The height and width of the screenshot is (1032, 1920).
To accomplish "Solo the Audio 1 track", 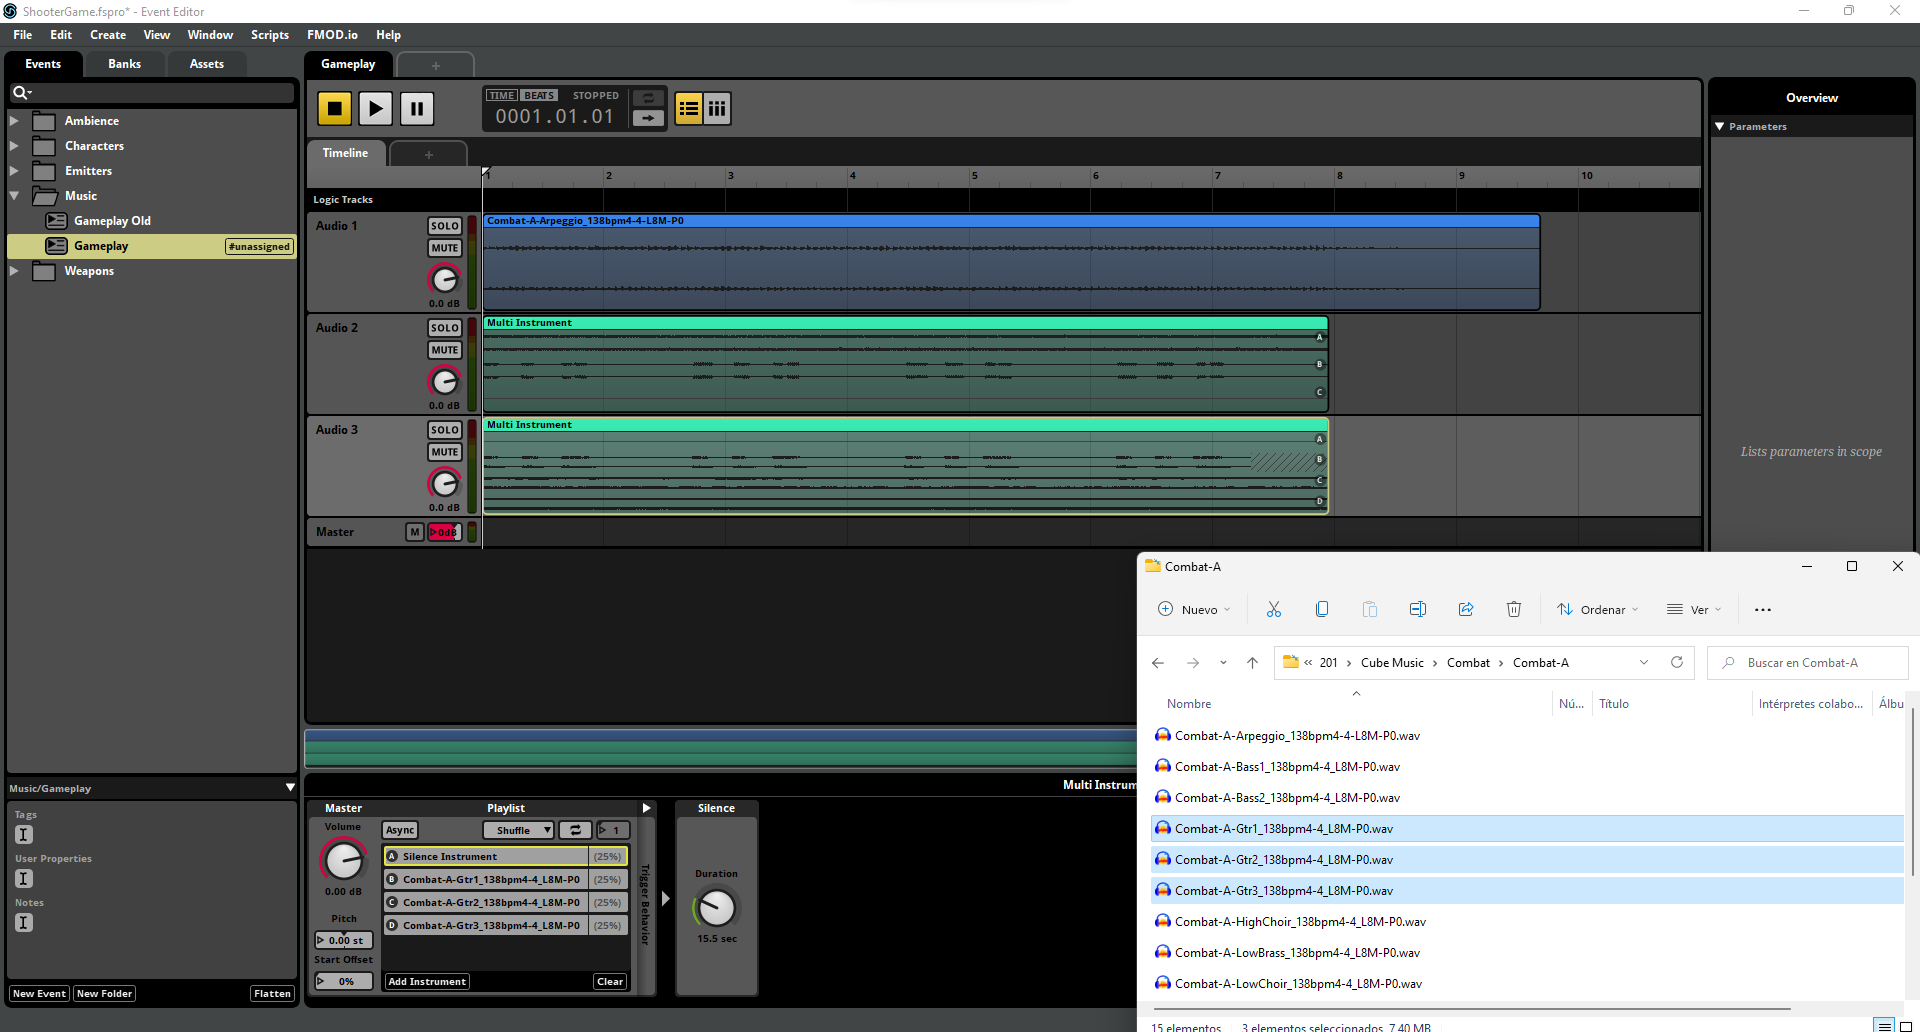I will click(x=445, y=226).
